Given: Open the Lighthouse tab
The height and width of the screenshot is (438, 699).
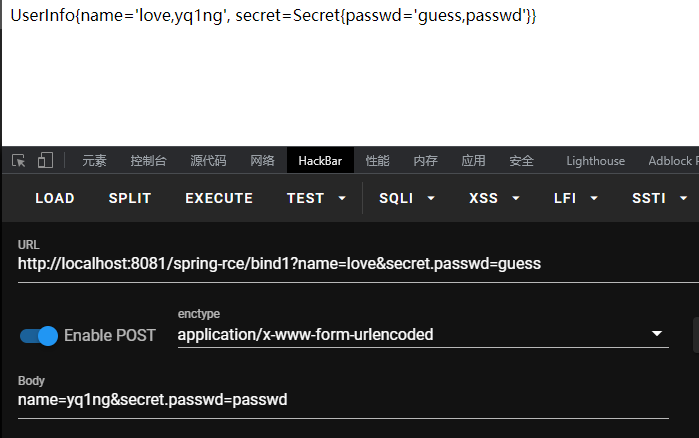Looking at the screenshot, I should point(595,161).
